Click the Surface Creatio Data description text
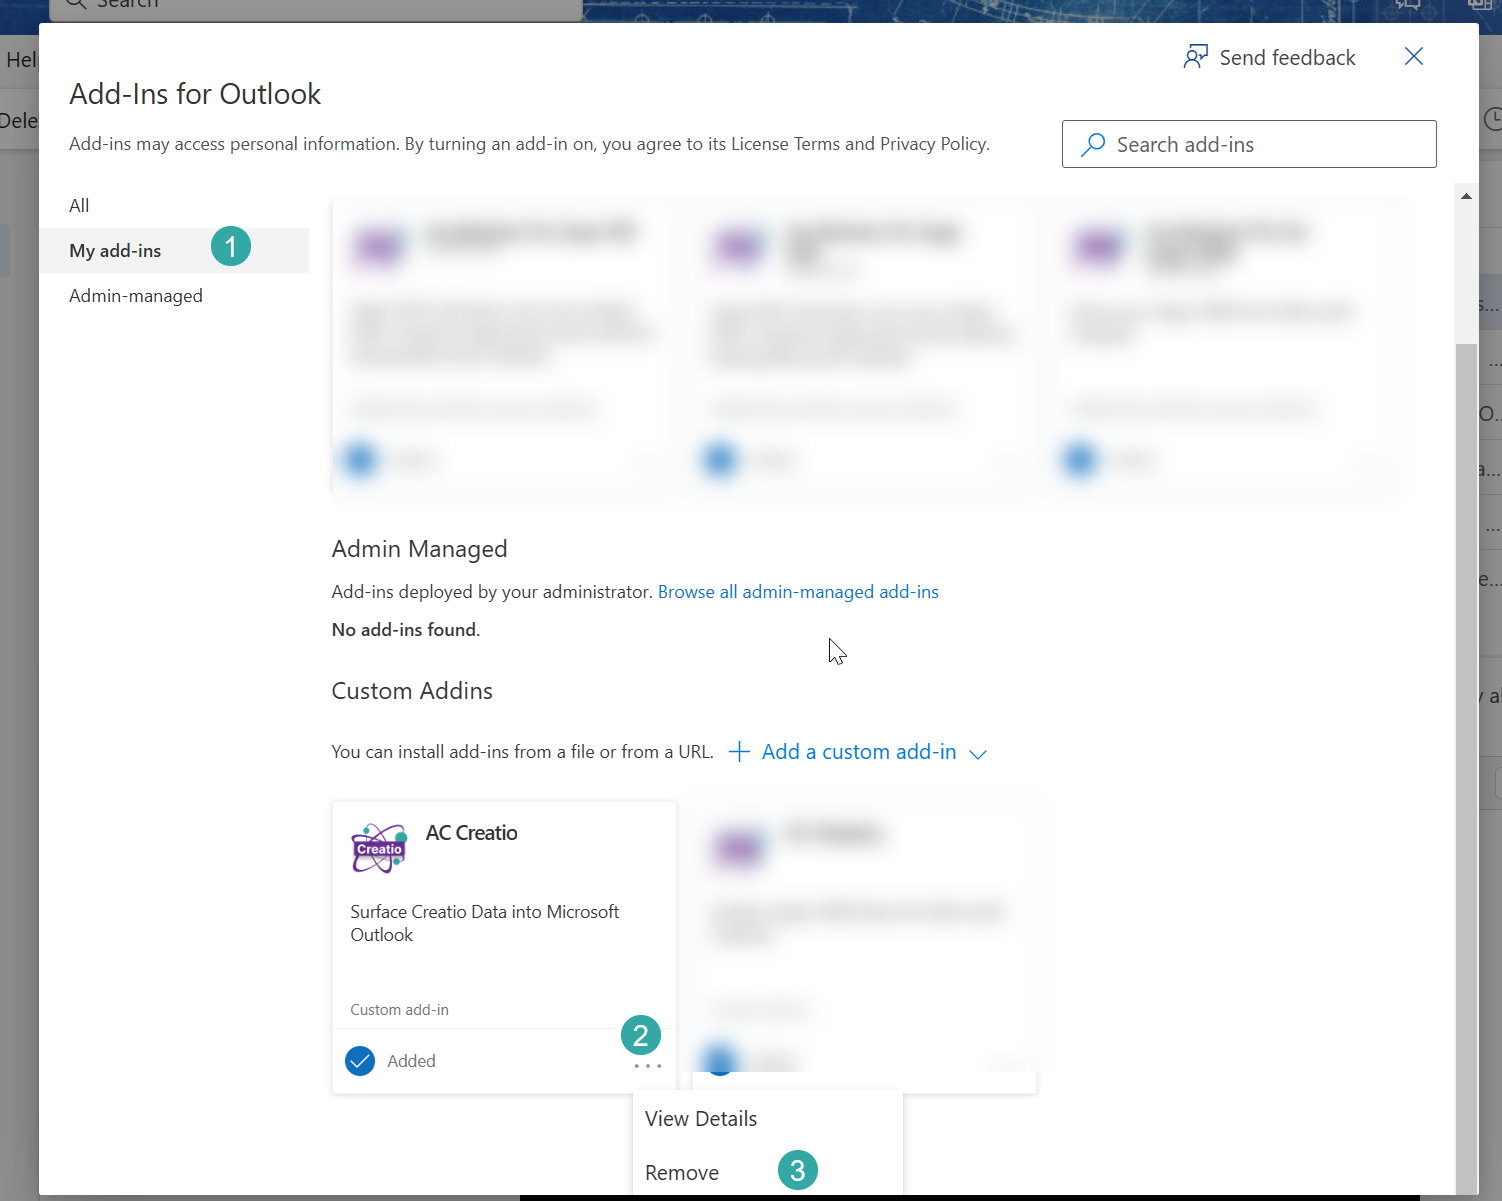Viewport: 1502px width, 1201px height. 485,923
